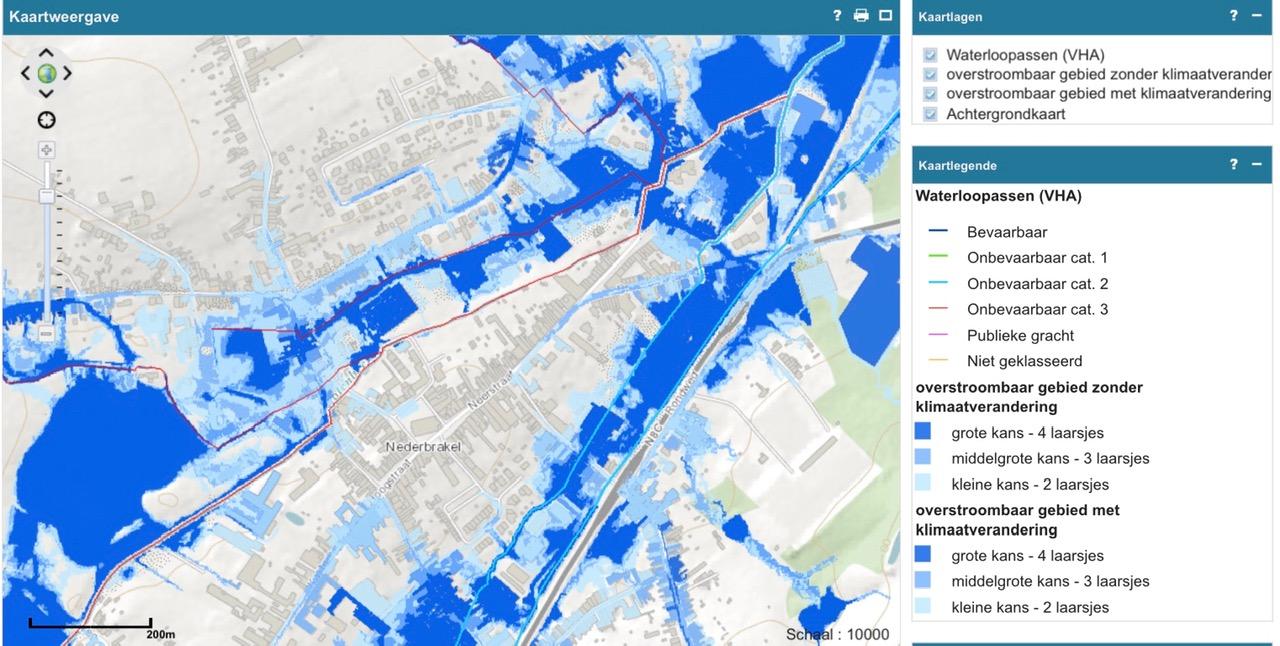The image size is (1280, 646).
Task: Open help for Kaartlagen panel
Action: 1234,16
